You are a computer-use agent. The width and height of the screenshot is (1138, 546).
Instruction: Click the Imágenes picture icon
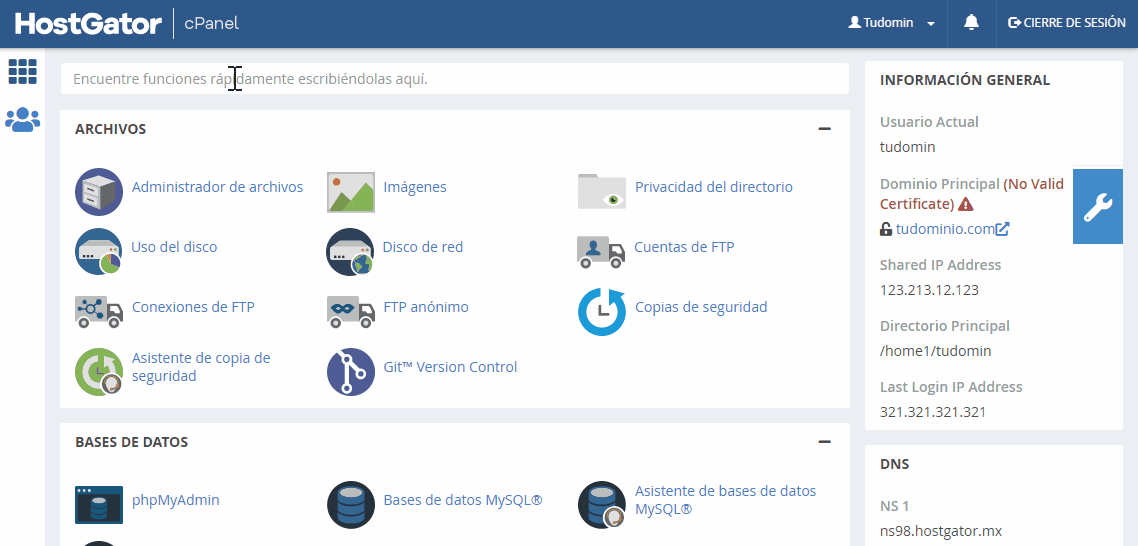point(351,192)
